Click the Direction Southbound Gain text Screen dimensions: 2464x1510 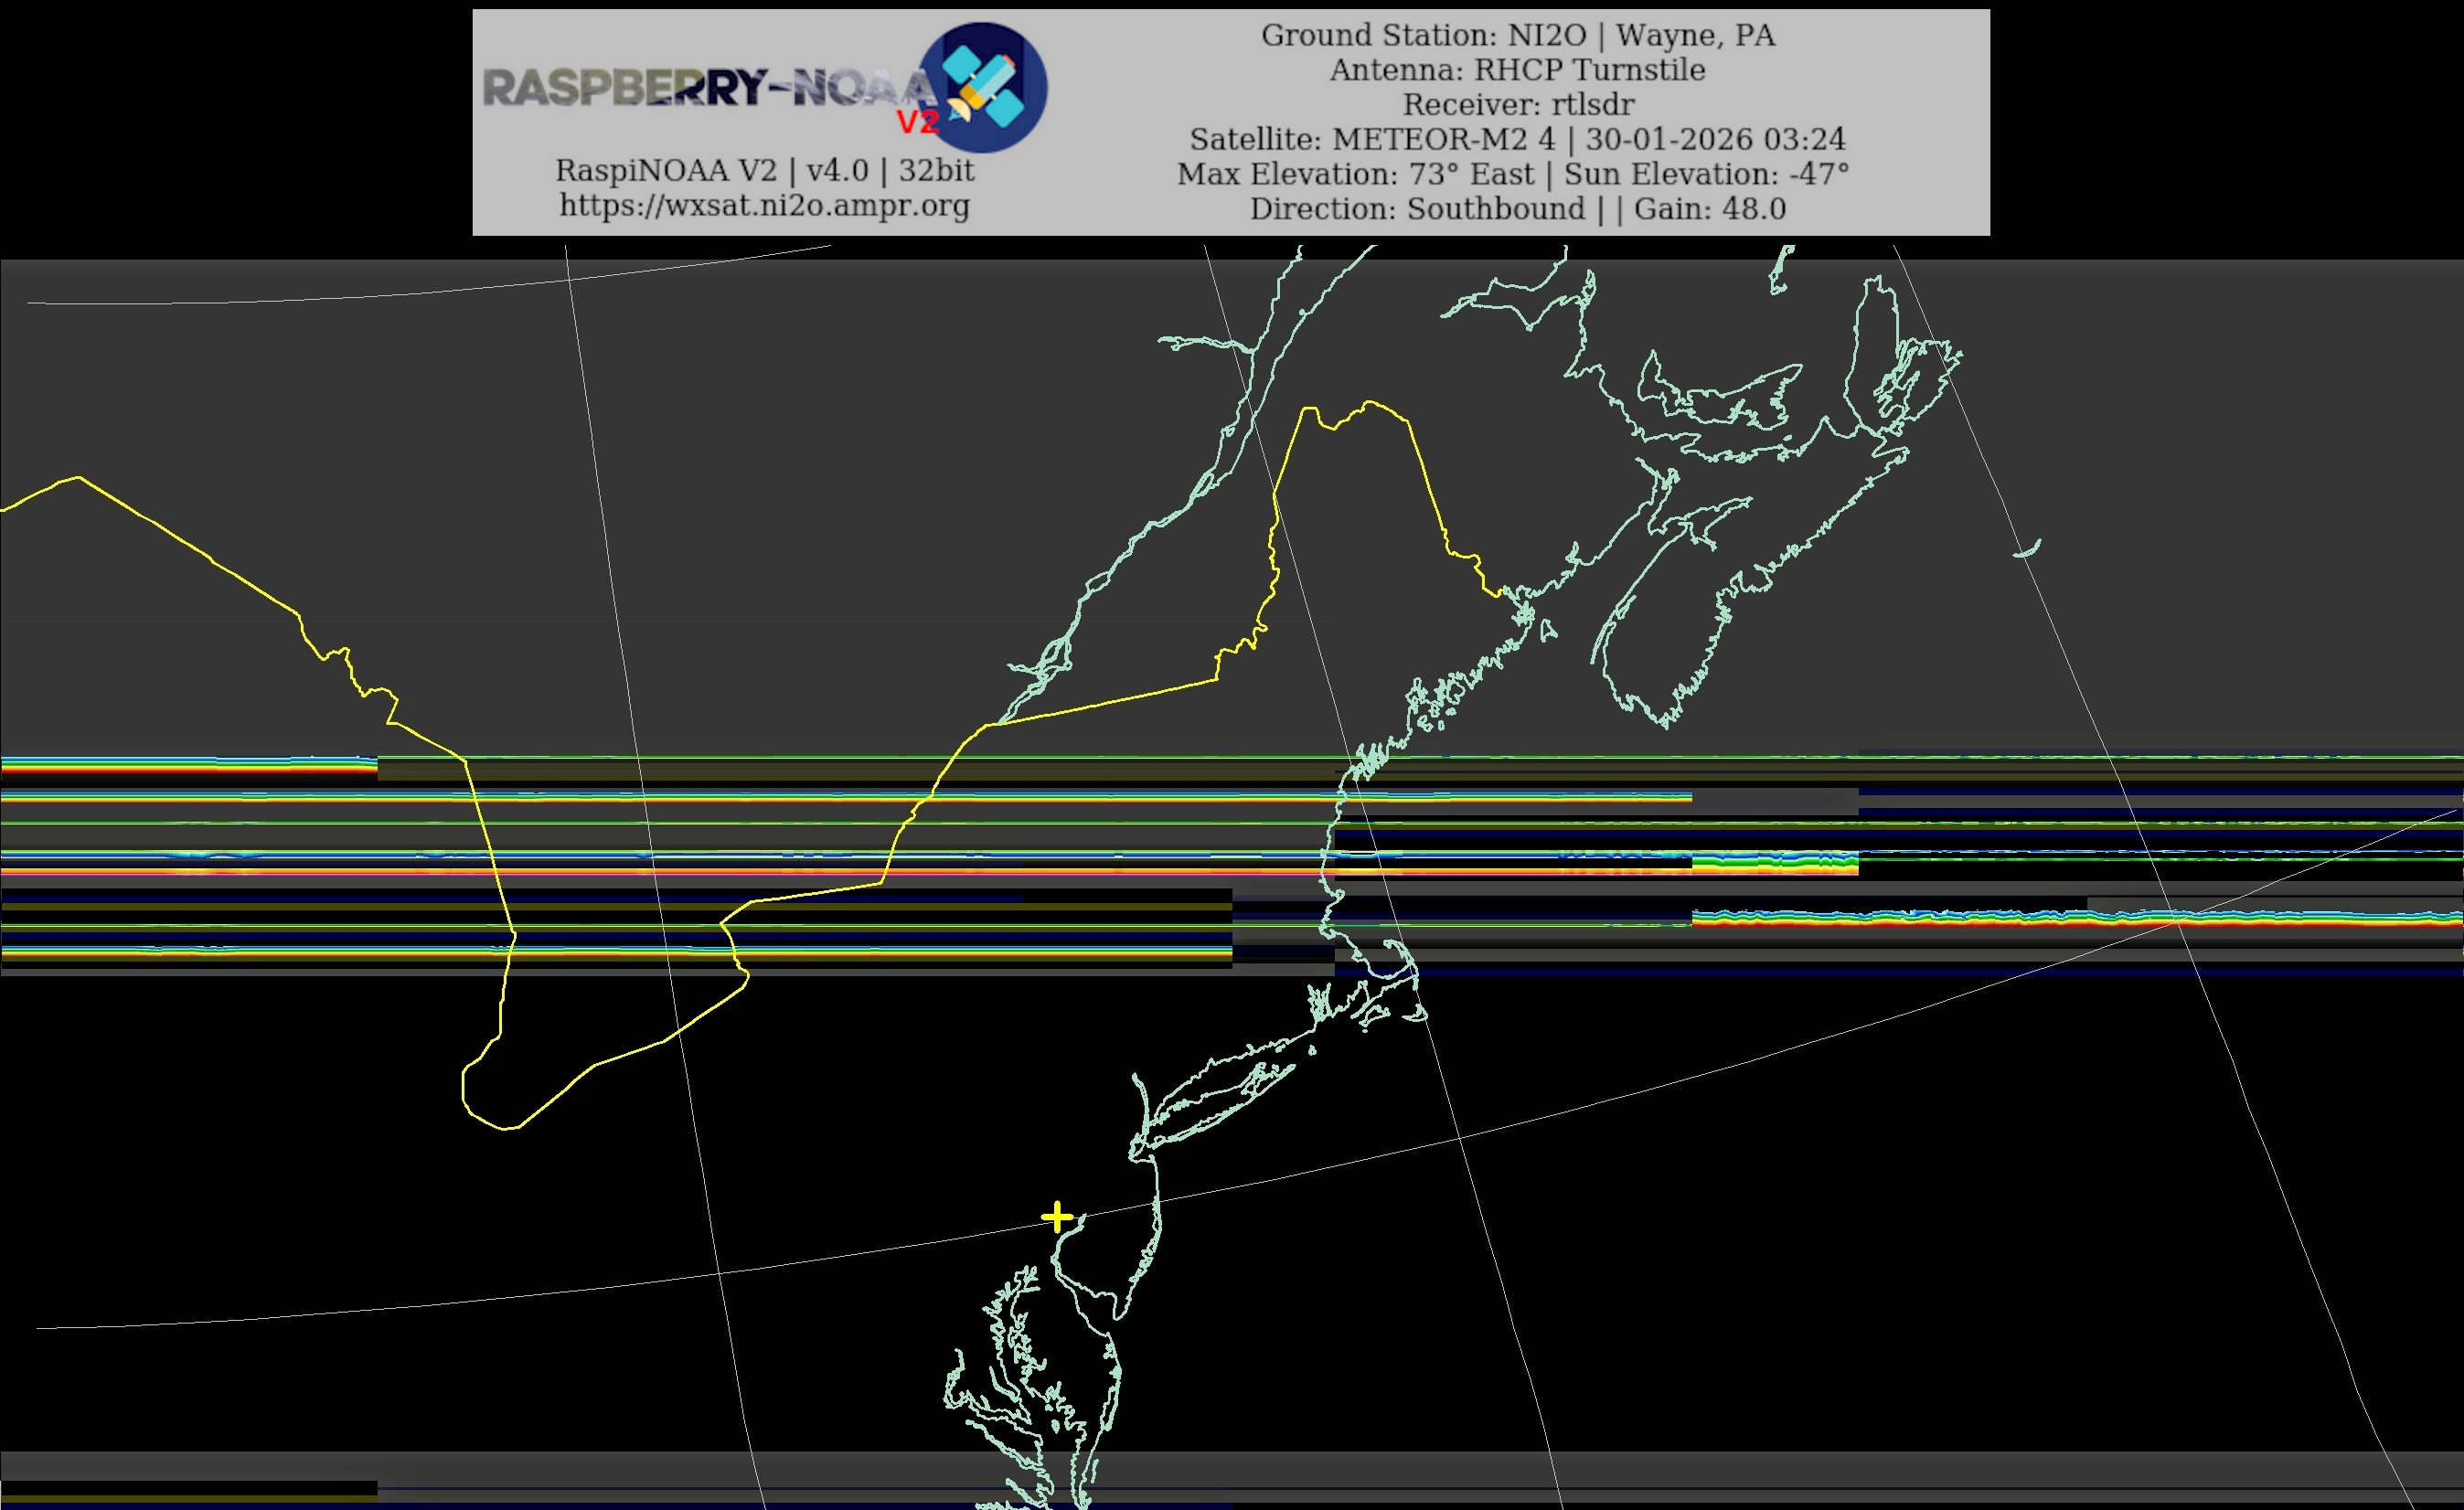(x=1517, y=209)
